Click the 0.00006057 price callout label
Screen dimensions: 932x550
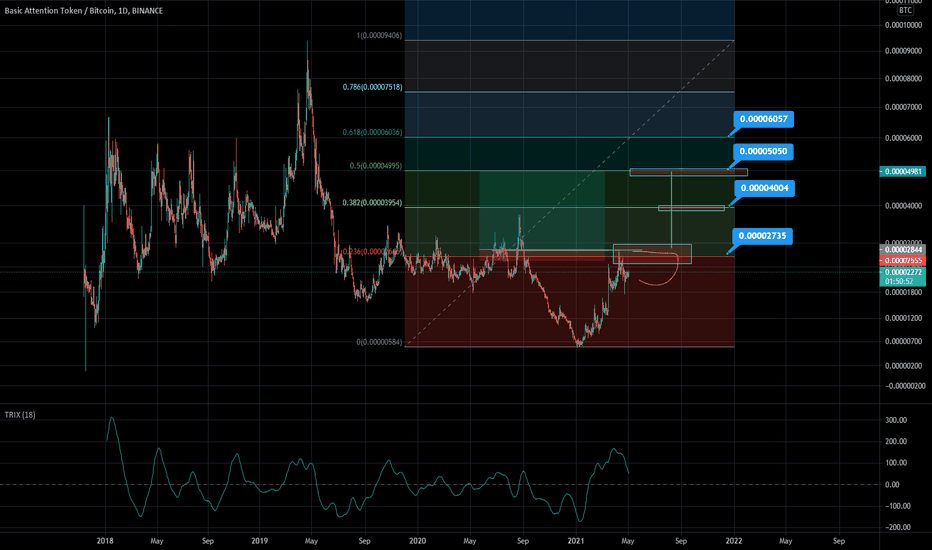click(764, 119)
